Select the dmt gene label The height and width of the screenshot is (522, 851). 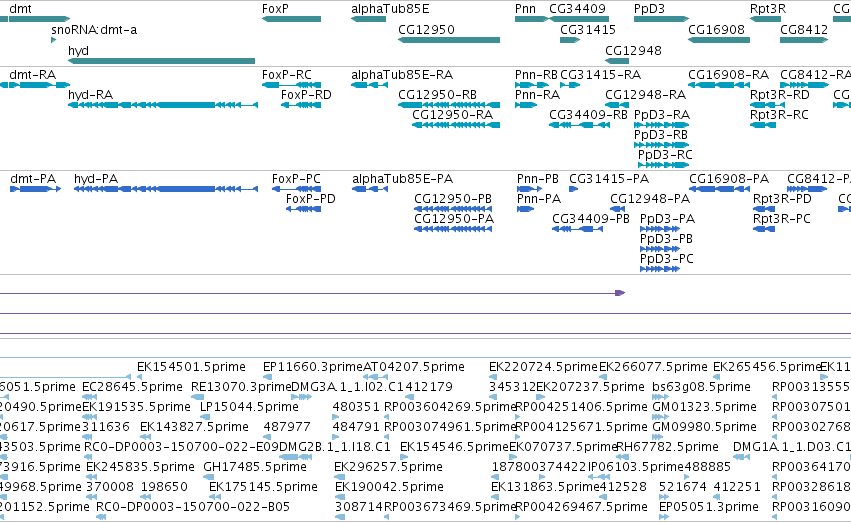coord(20,9)
